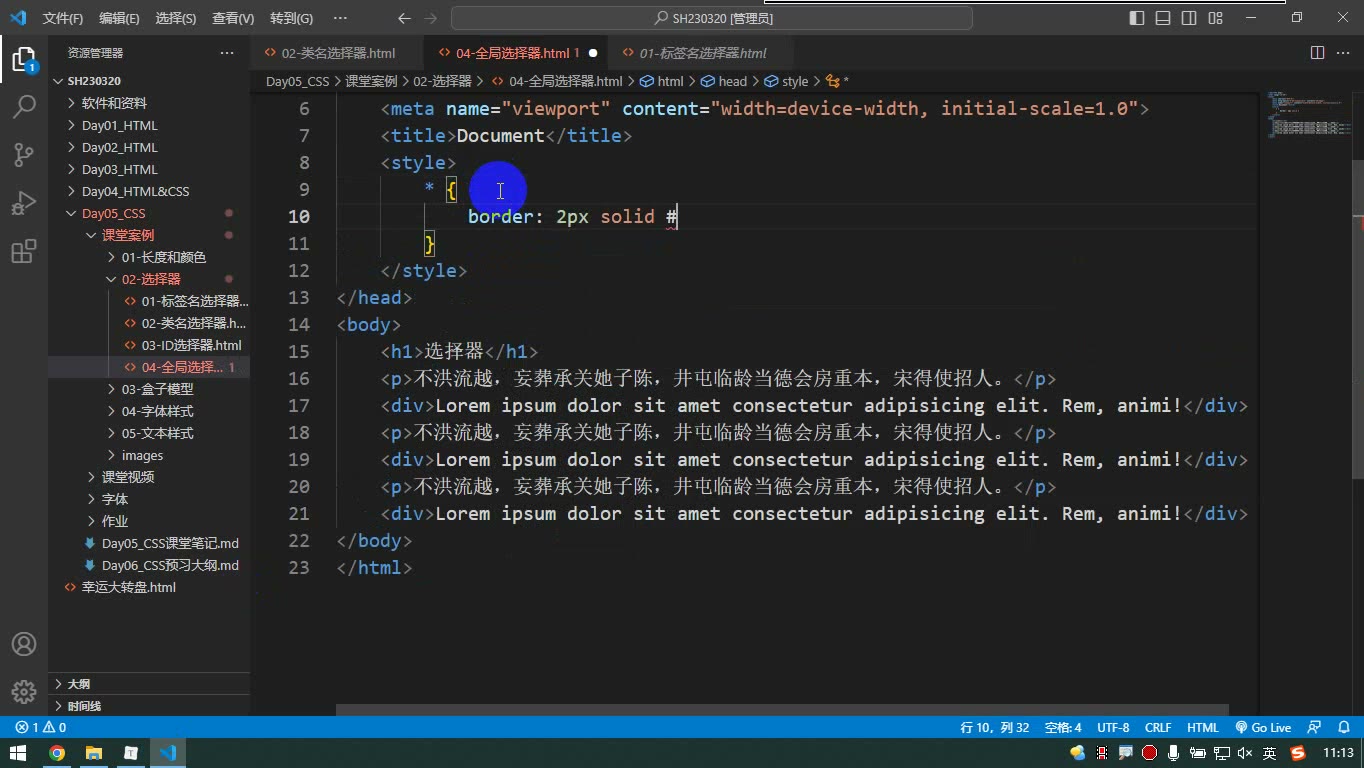Open the 编辑(E) menu
1364x768 pixels.
pos(119,18)
